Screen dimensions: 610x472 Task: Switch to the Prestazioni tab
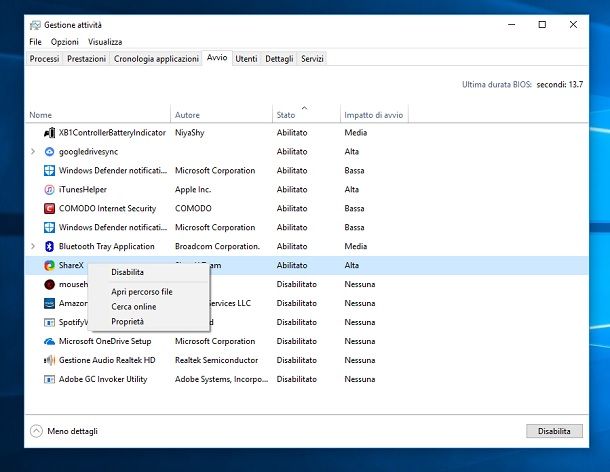coord(86,59)
